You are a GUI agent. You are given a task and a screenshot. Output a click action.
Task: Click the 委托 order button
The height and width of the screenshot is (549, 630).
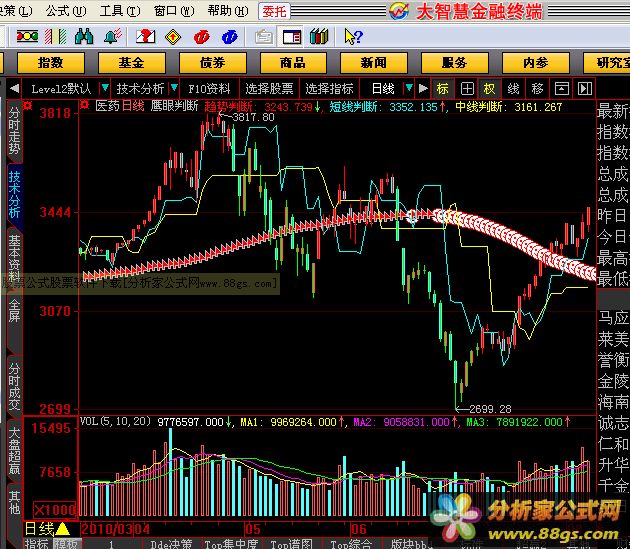pos(274,11)
